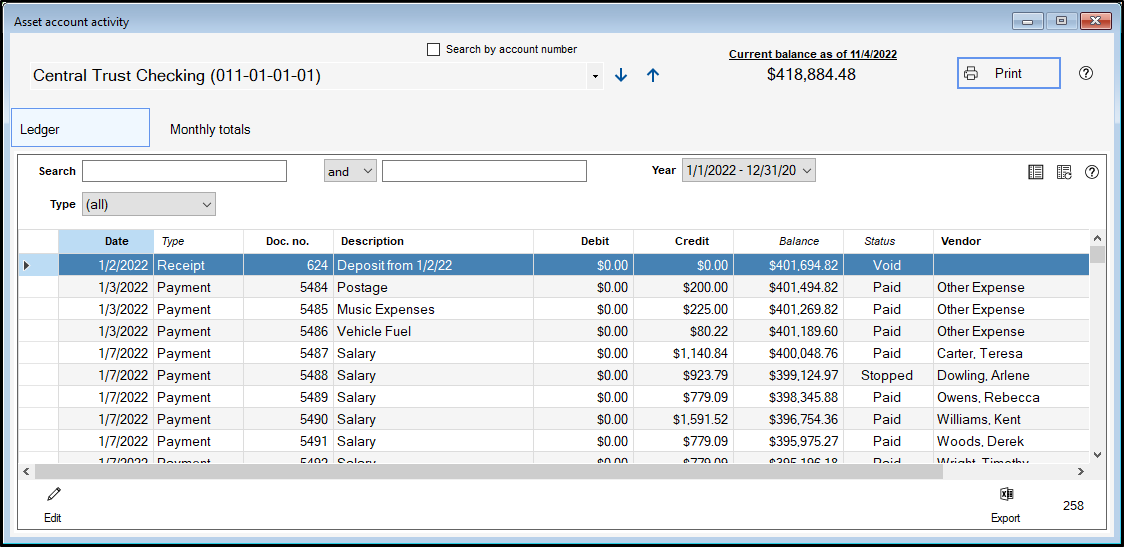Open the Type filter dropdown
1124x547 pixels.
(x=149, y=204)
